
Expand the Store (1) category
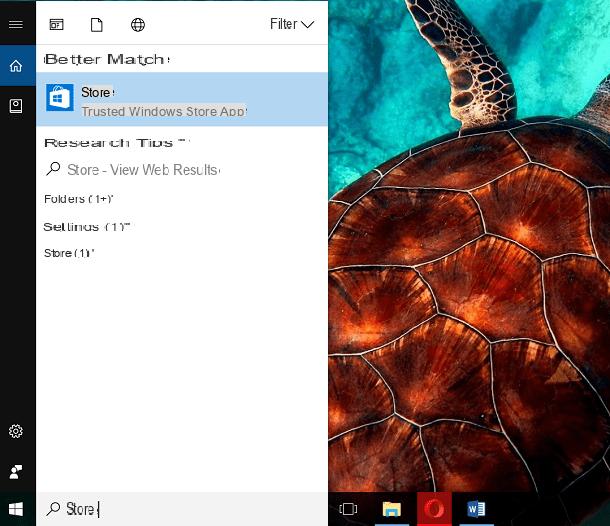point(69,253)
